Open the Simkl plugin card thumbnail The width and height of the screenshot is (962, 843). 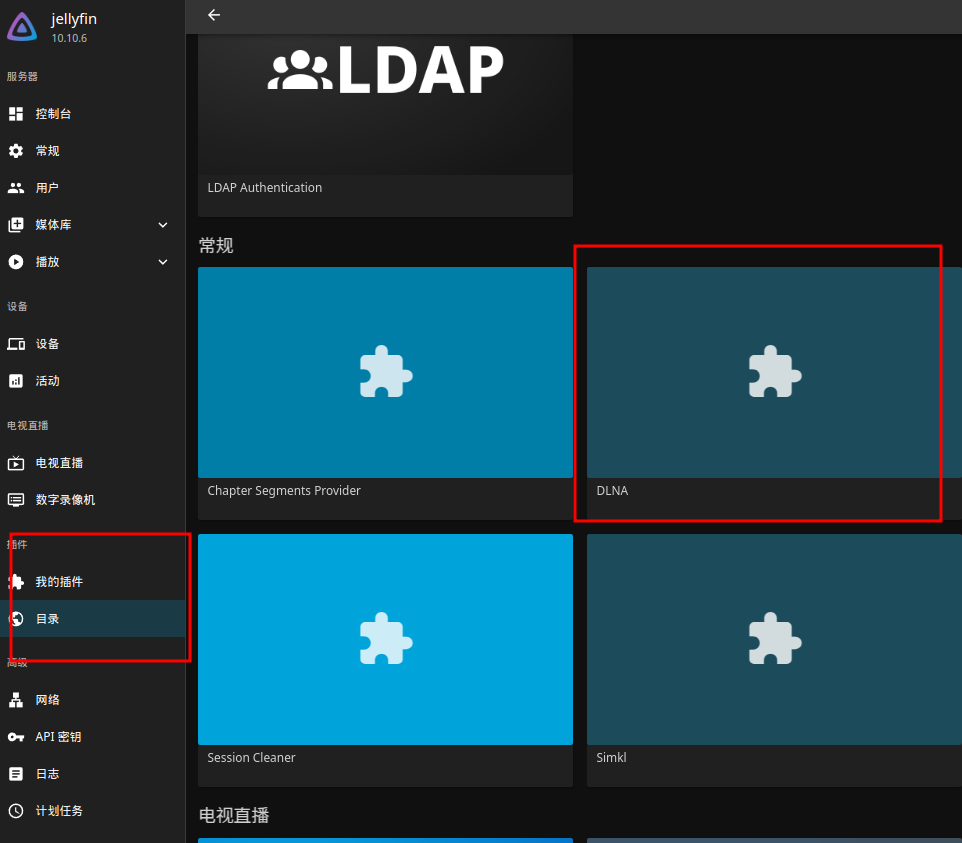(x=774, y=639)
